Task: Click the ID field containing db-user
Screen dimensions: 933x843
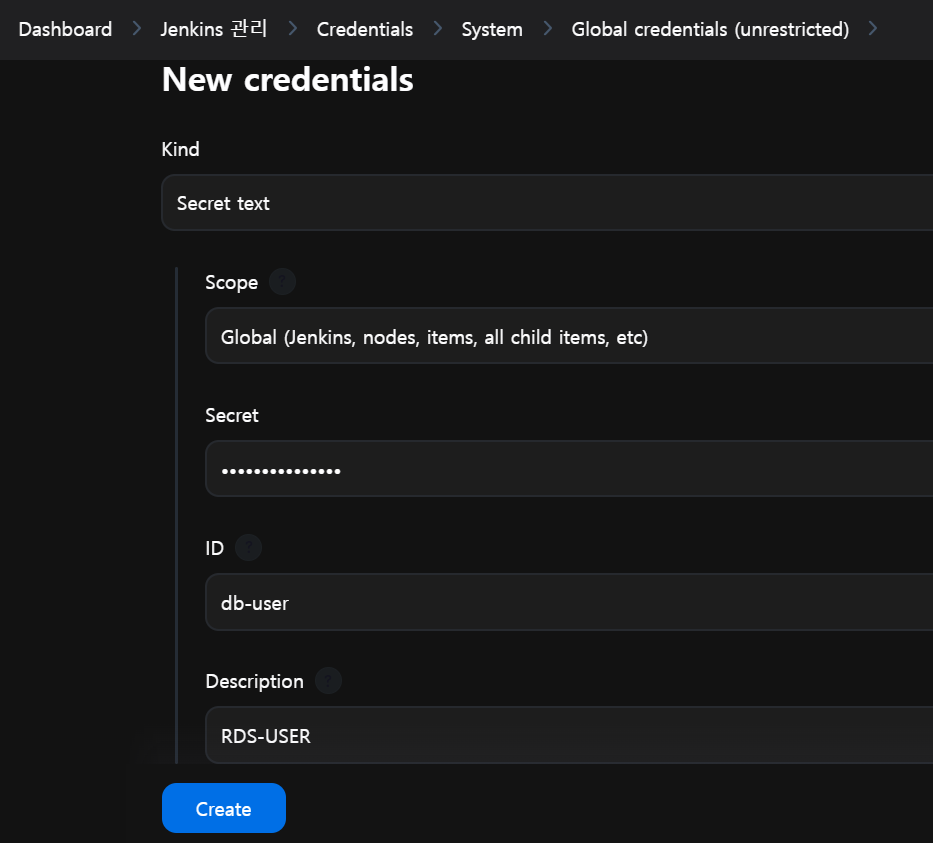Action: point(569,602)
